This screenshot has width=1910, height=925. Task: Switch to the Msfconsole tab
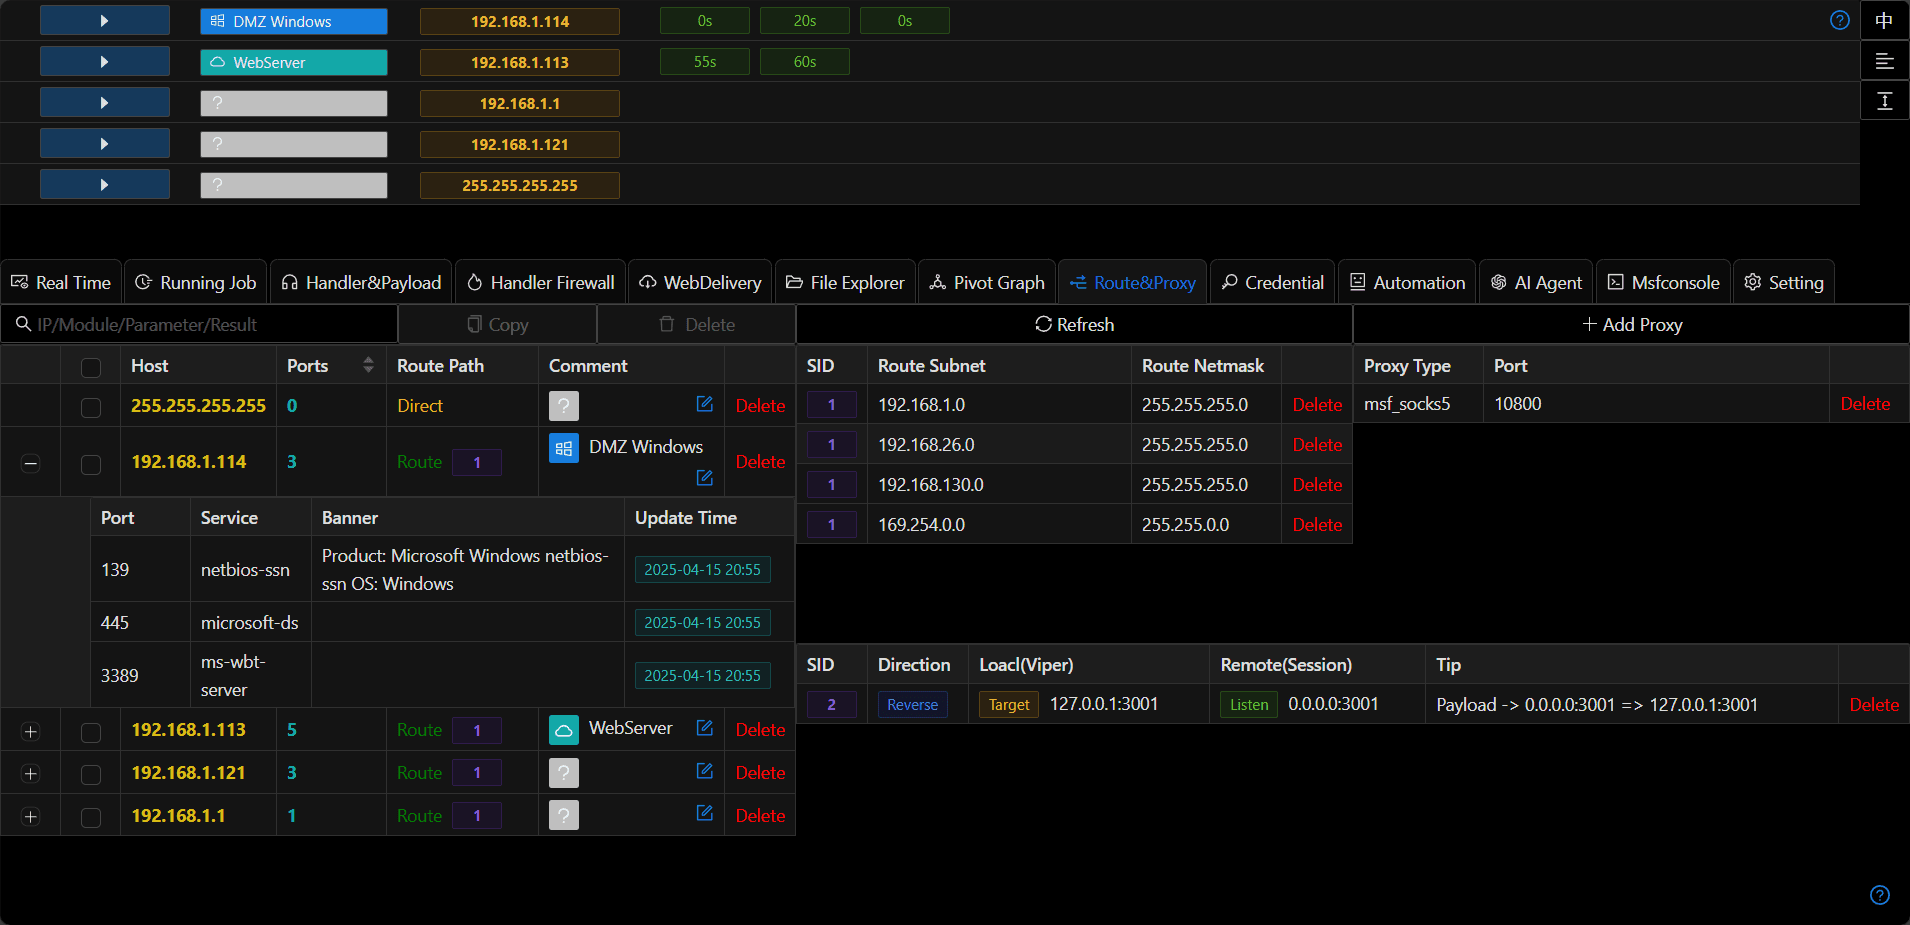pyautogui.click(x=1663, y=283)
